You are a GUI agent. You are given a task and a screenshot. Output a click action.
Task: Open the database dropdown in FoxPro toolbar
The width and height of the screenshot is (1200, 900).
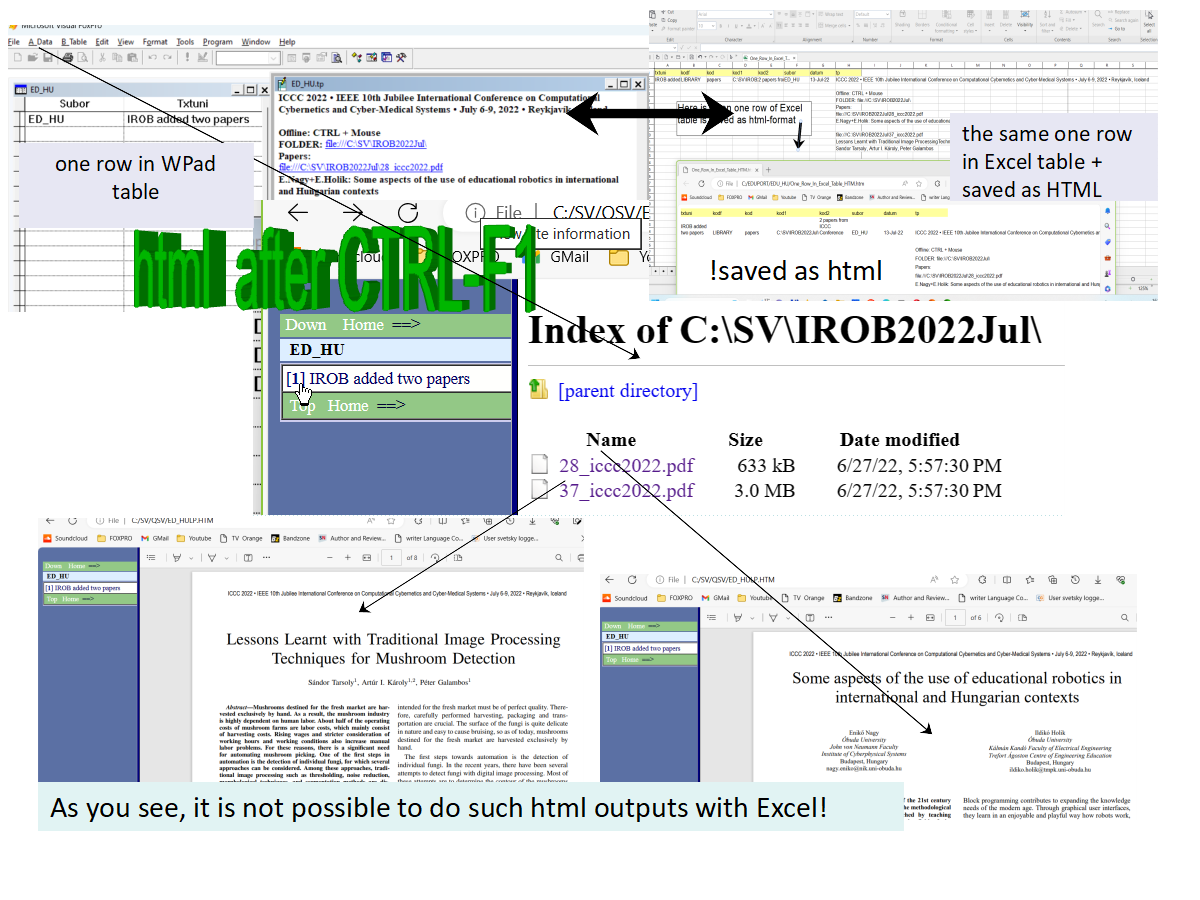(247, 58)
